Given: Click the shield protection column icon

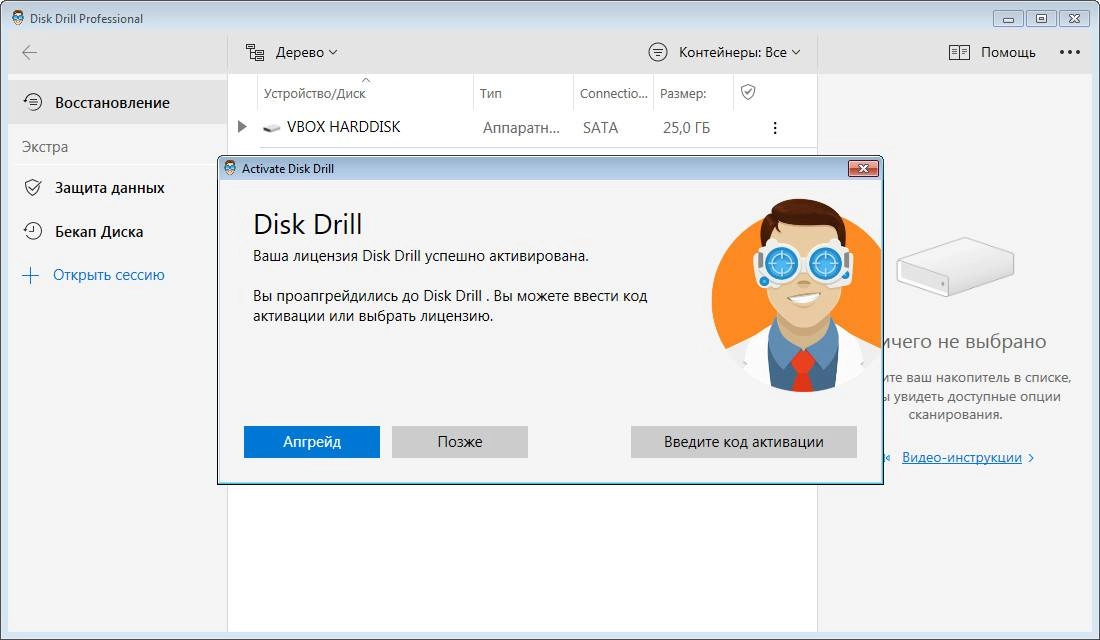Looking at the screenshot, I should click(748, 92).
